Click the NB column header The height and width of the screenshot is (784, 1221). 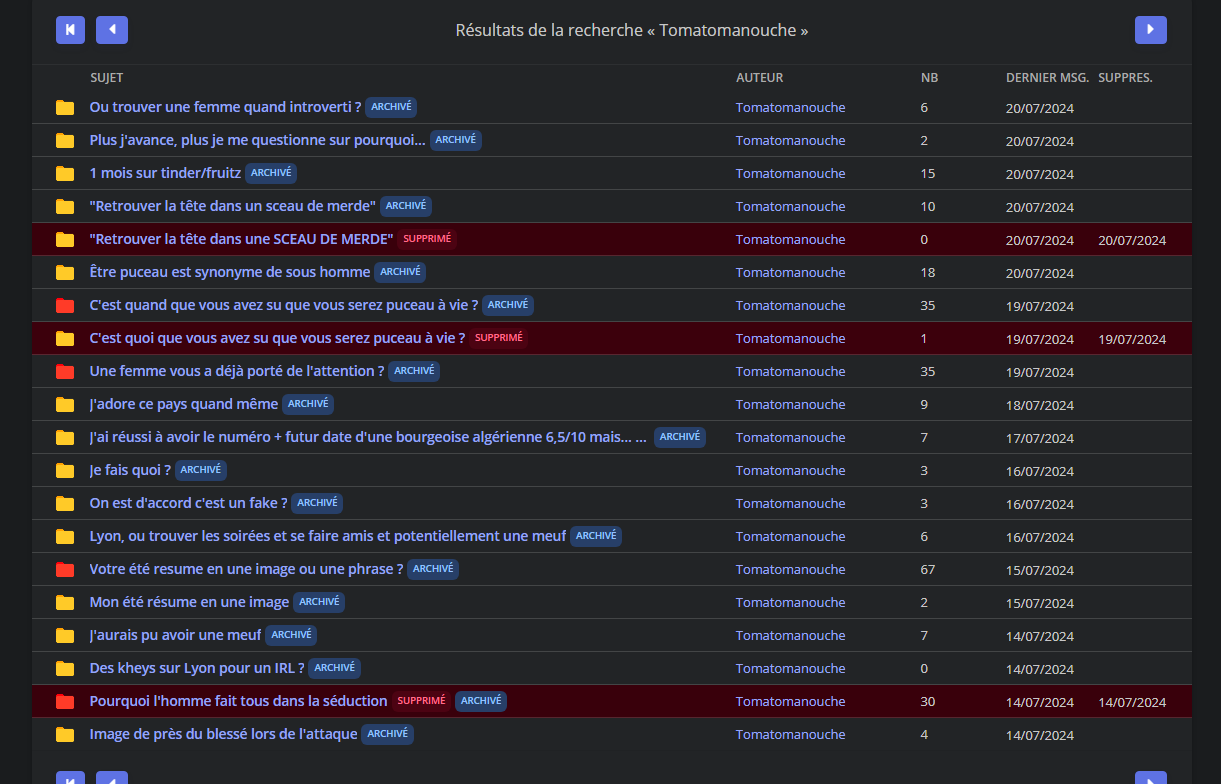(x=930, y=77)
